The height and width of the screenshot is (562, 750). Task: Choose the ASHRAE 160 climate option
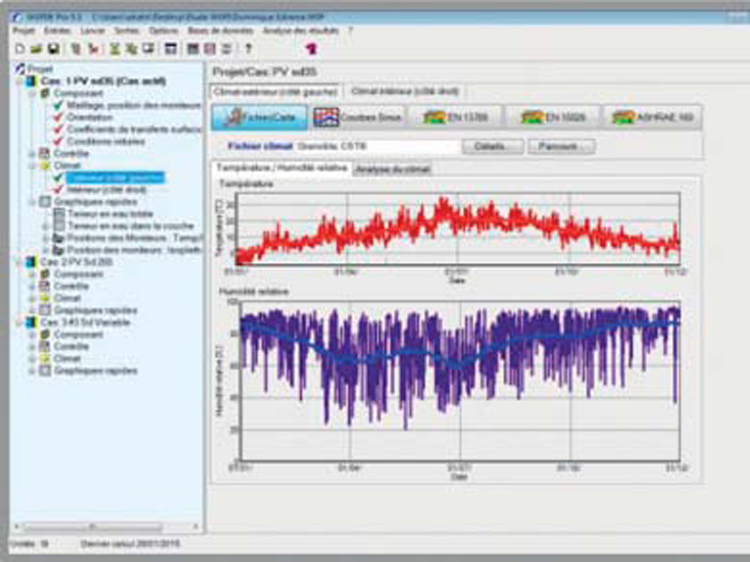point(654,117)
